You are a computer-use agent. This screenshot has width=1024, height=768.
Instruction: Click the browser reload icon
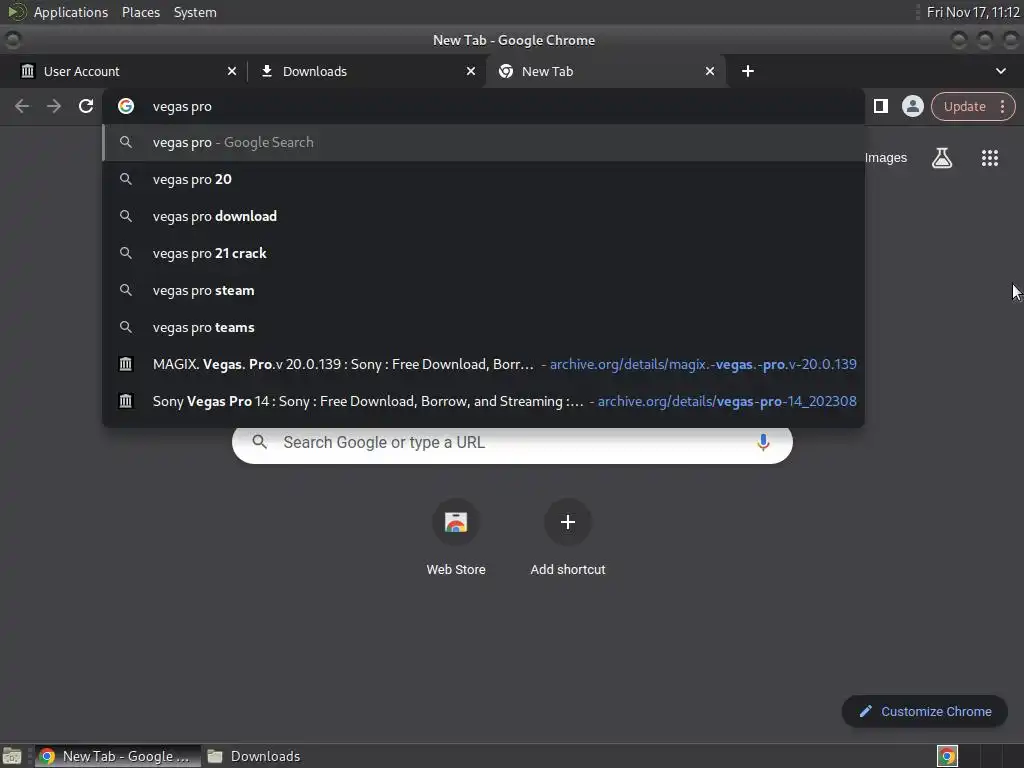tap(86, 106)
